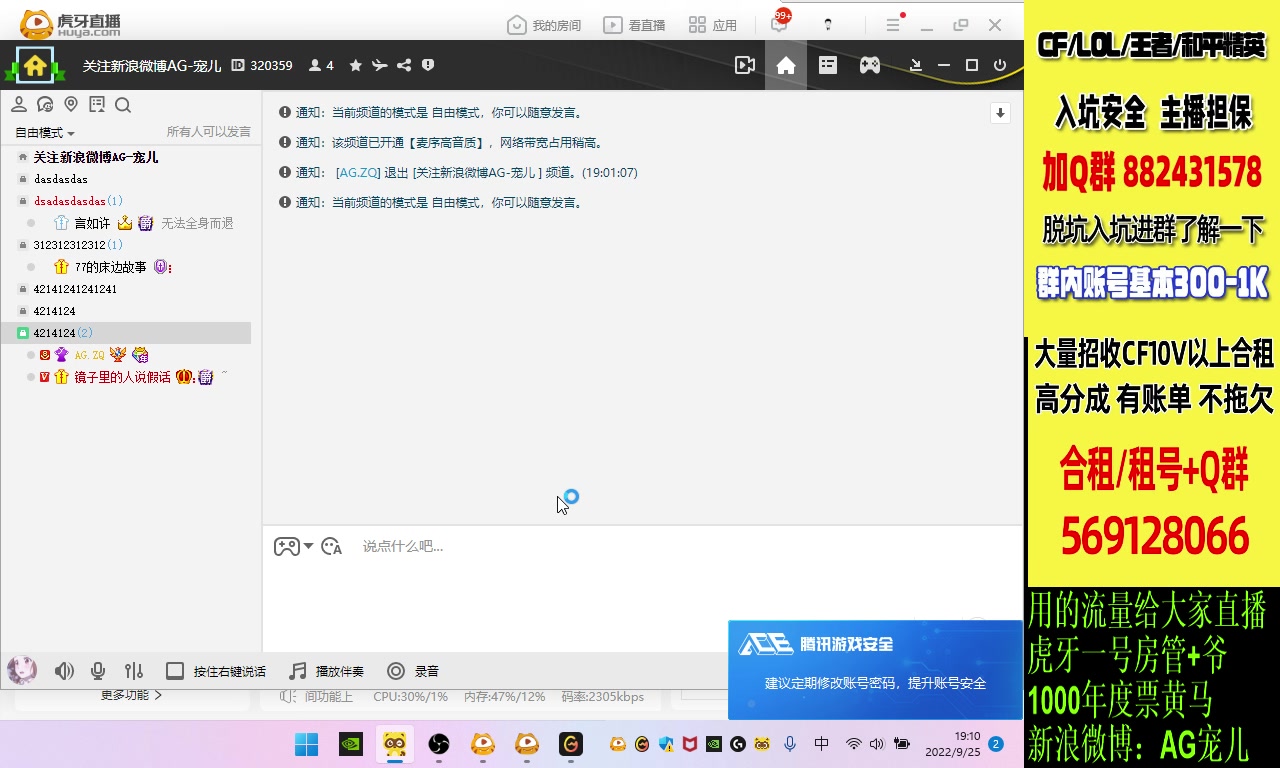Click 播放伴奏 play accompaniment button

[x=326, y=671]
